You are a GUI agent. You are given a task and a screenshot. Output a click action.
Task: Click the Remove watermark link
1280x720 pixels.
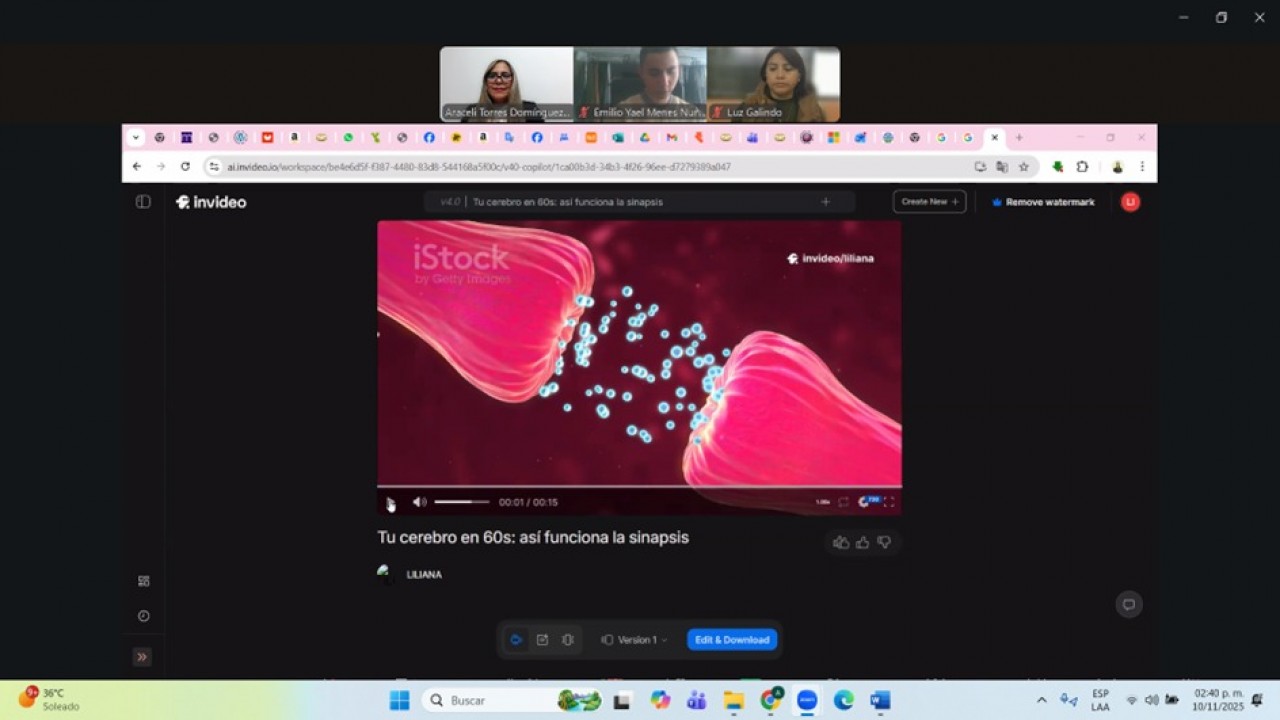[x=1043, y=201]
